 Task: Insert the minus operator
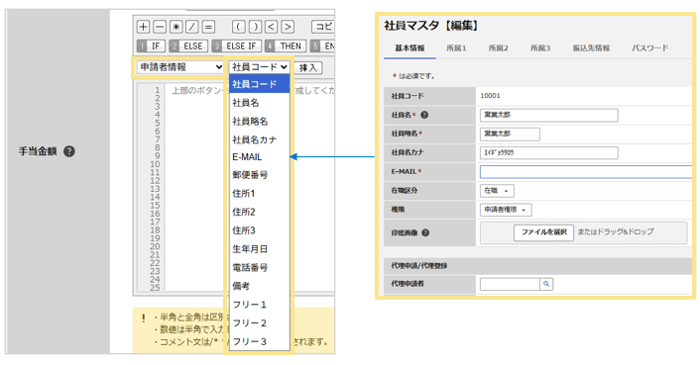click(159, 27)
